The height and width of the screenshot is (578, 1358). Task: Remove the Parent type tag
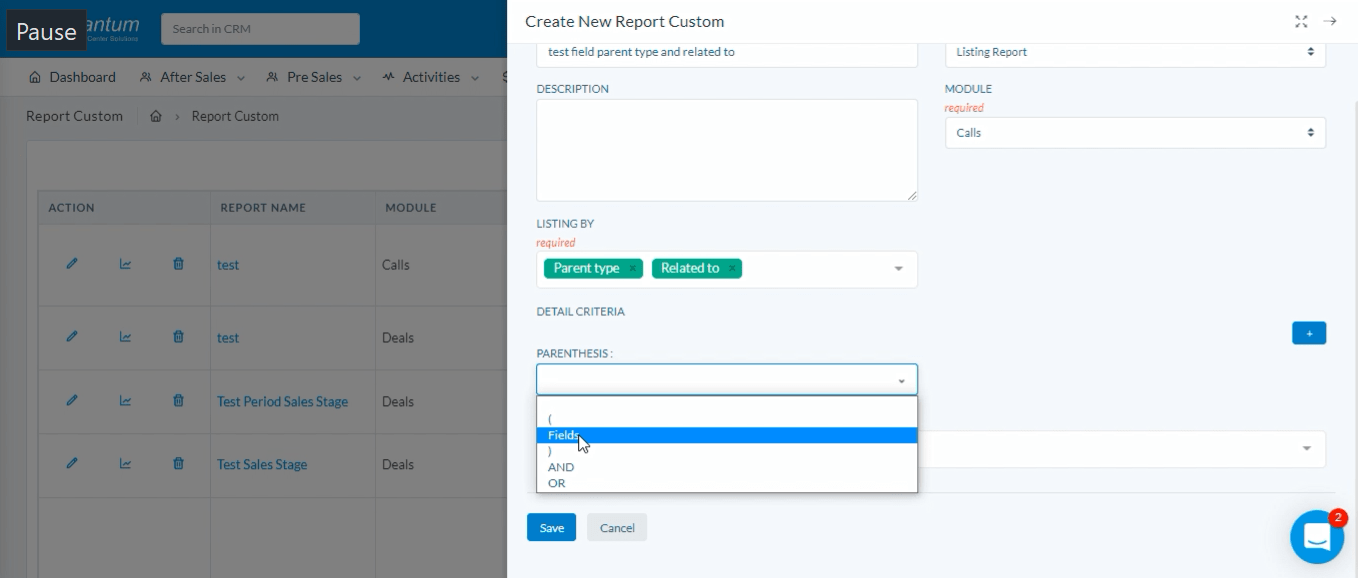pos(633,268)
